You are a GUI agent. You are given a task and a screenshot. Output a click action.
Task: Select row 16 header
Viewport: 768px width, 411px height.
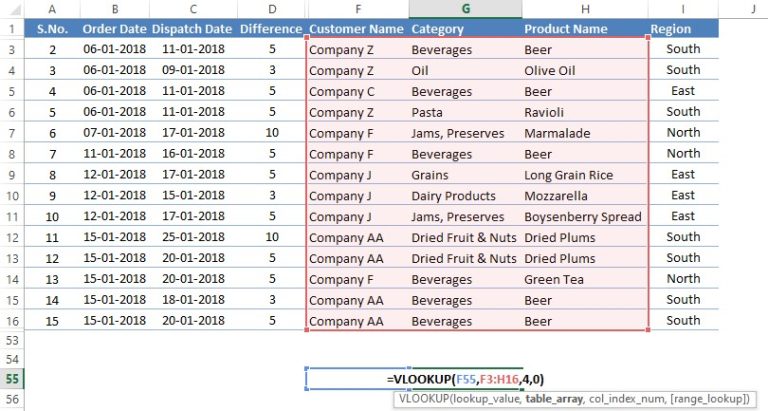click(x=12, y=321)
